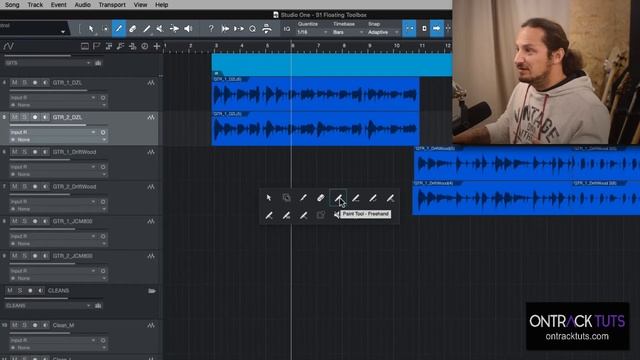Click the waveform icon on GTR_1_DZL track

151,83
